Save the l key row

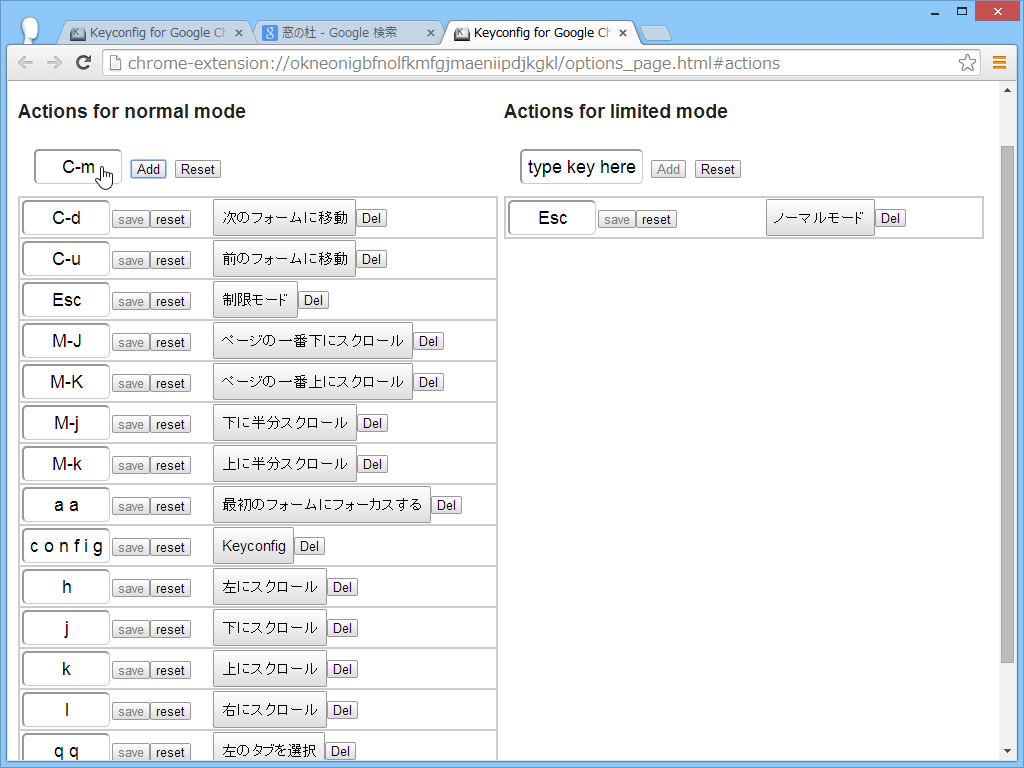pos(131,712)
